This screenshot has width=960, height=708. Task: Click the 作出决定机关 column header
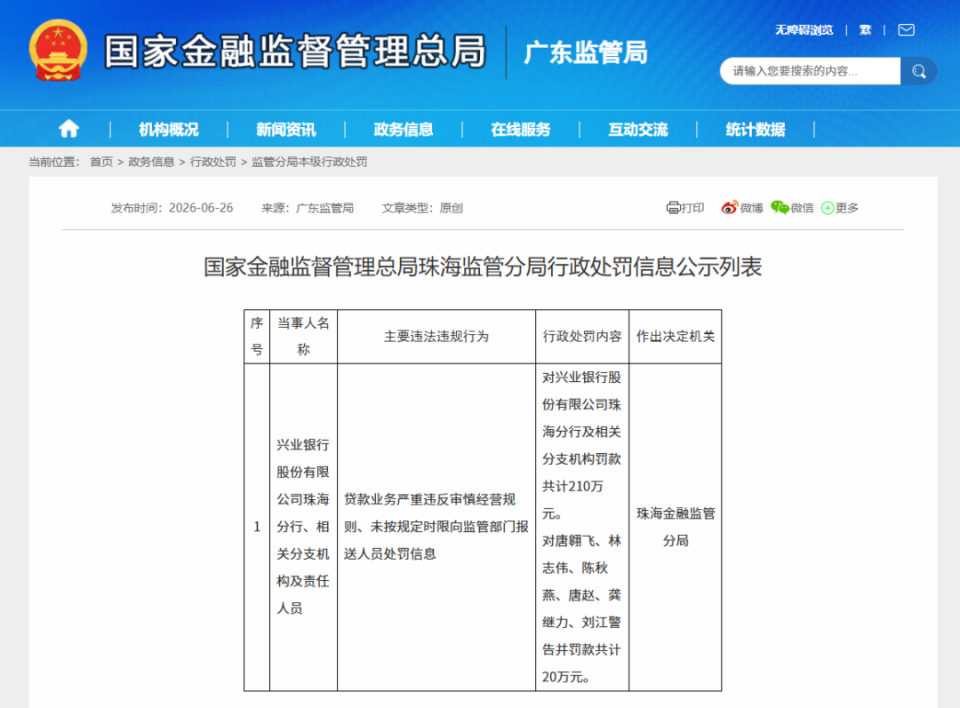(675, 336)
